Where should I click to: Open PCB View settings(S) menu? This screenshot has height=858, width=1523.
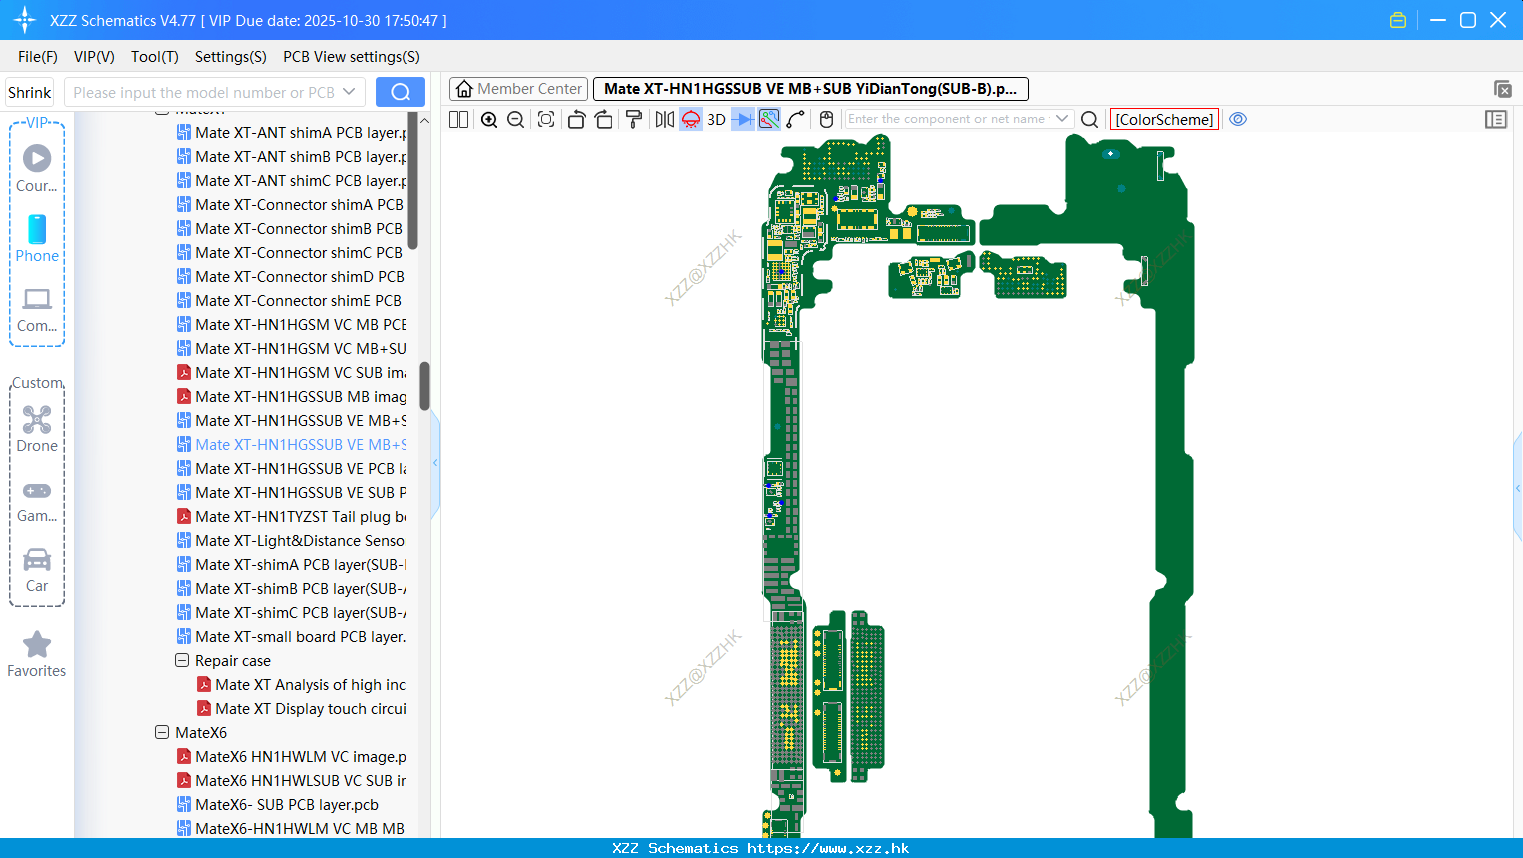point(351,57)
